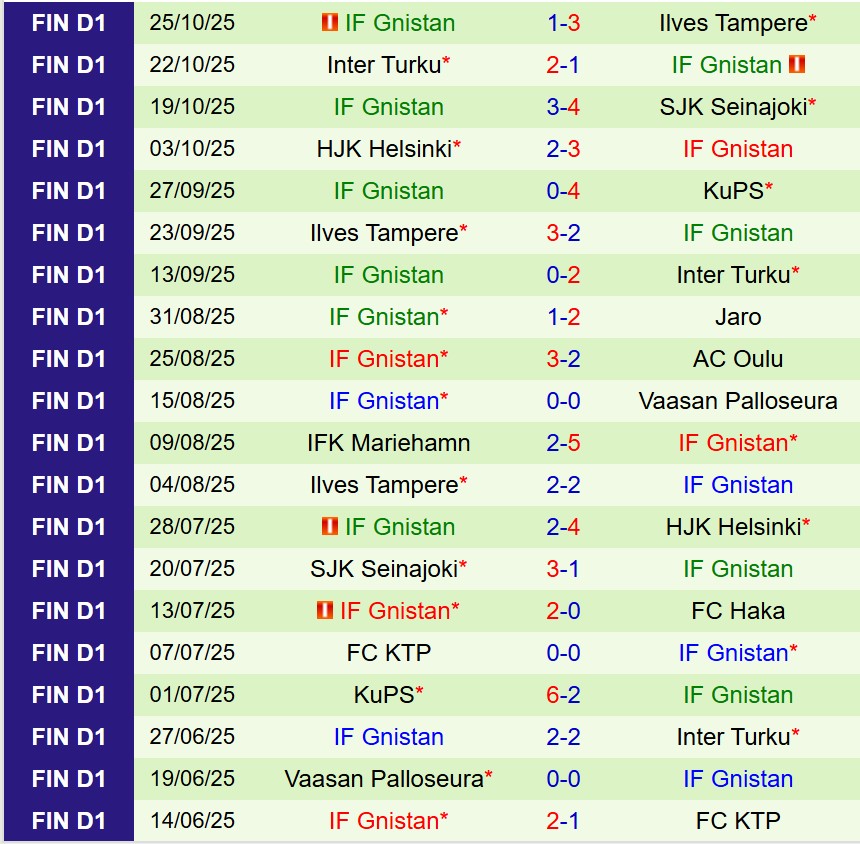The height and width of the screenshot is (844, 860).
Task: Click the 2-5 score on 09/08/25
Action: (x=563, y=443)
